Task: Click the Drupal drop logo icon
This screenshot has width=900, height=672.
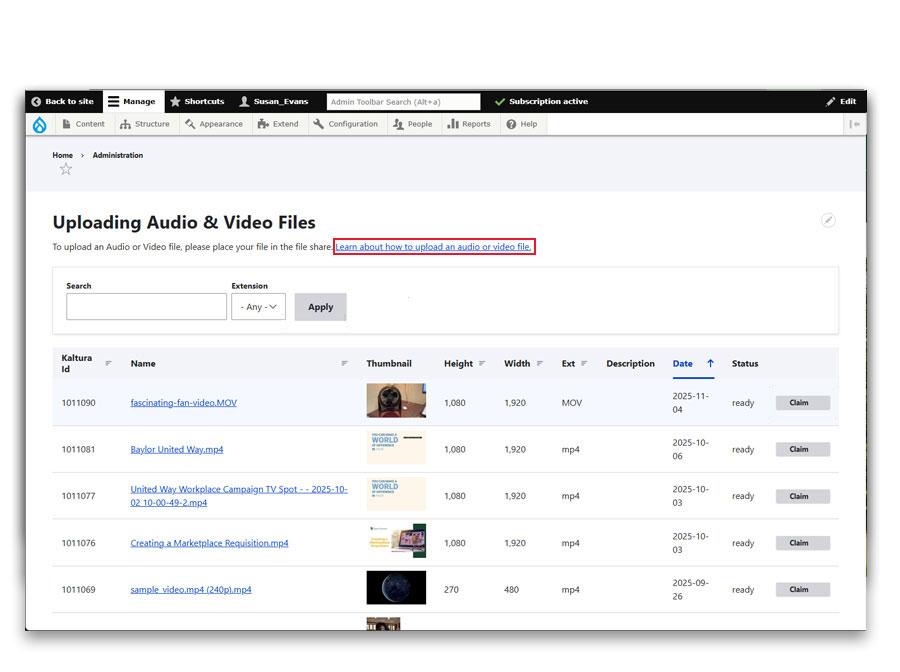Action: click(x=40, y=124)
